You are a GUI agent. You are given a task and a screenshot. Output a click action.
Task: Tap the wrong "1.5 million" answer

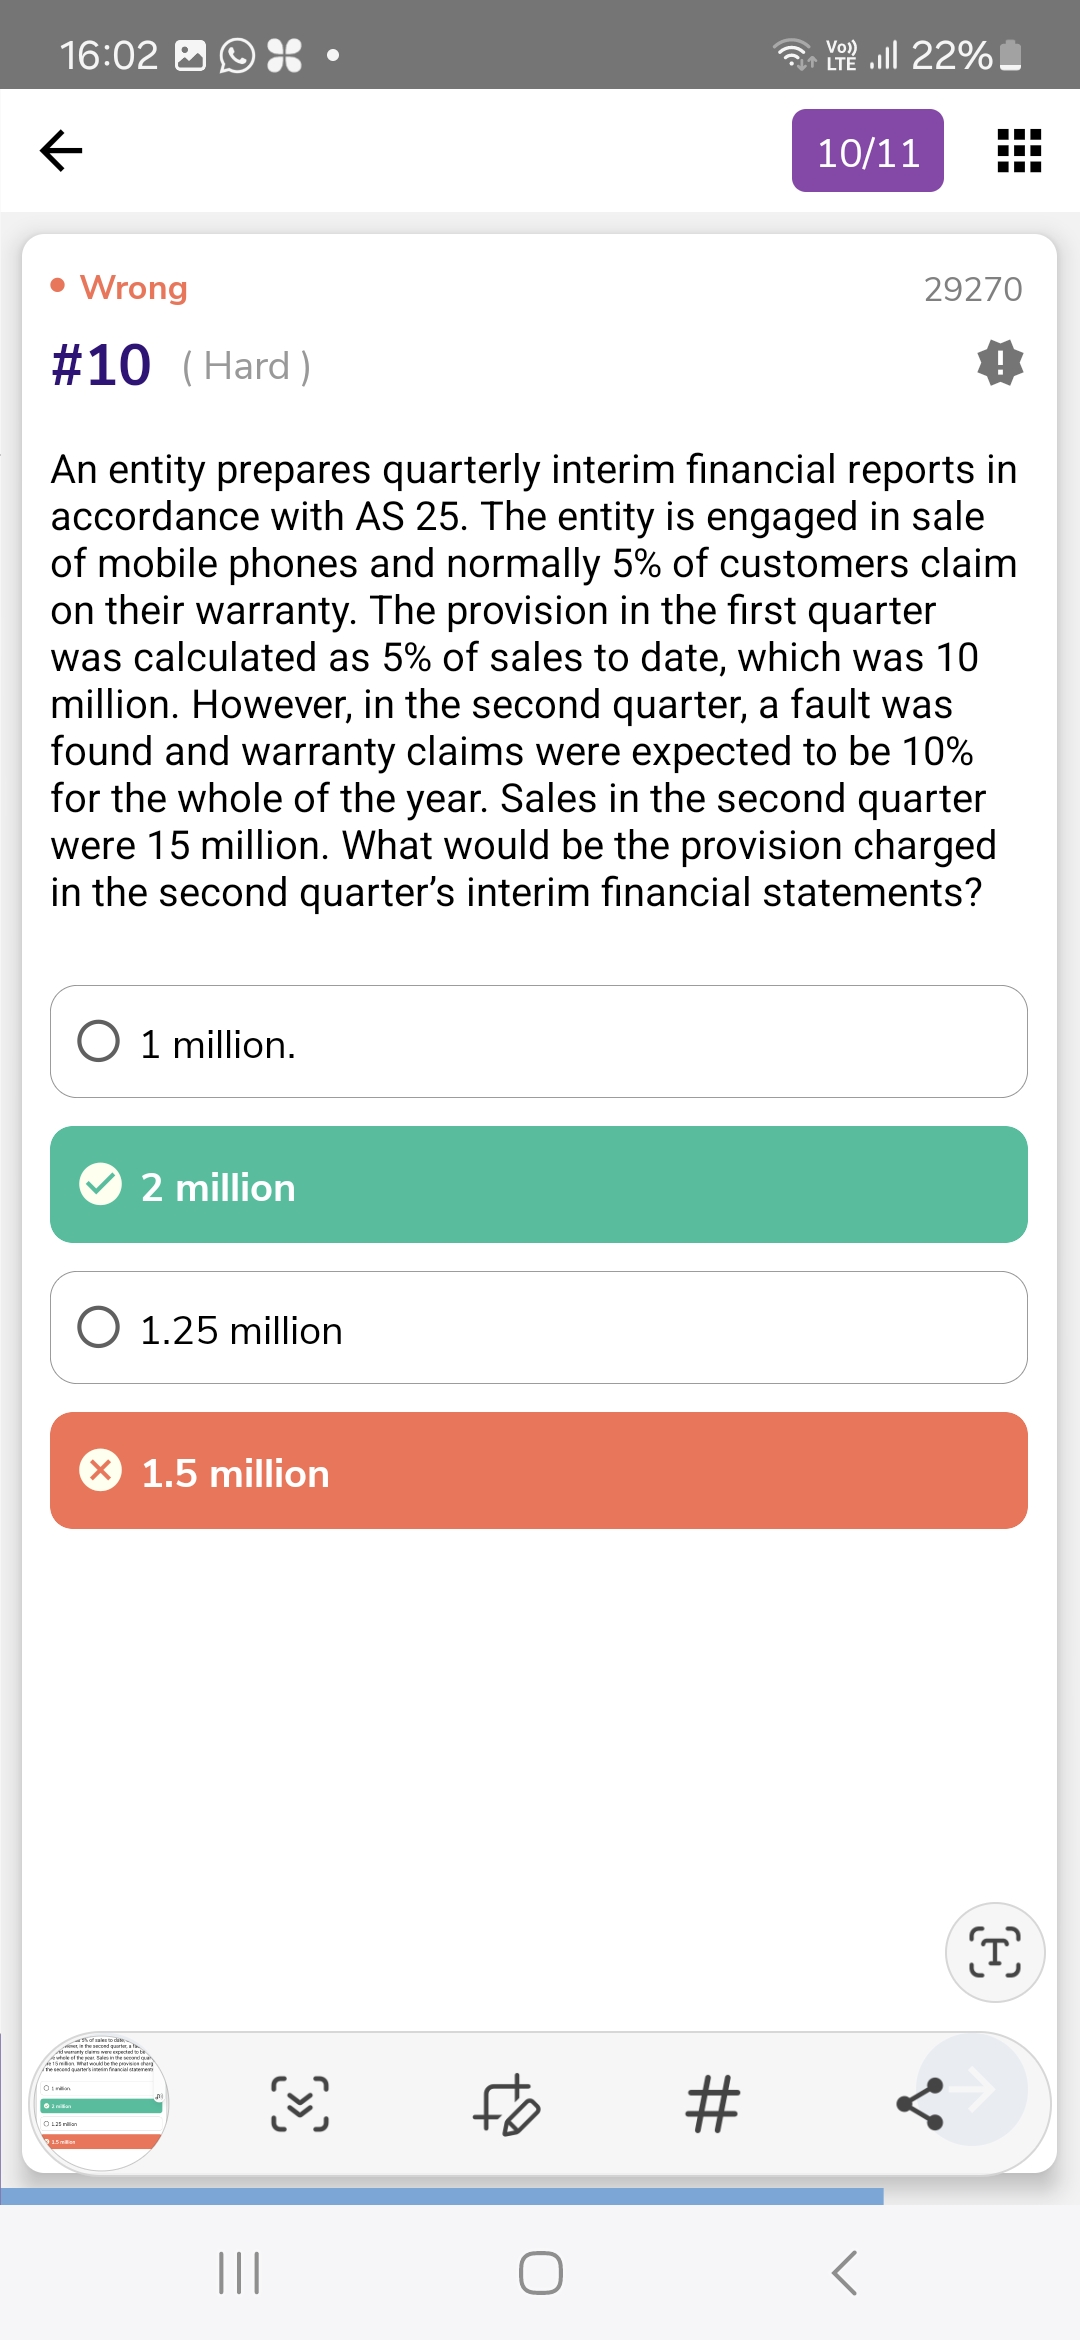click(538, 1471)
